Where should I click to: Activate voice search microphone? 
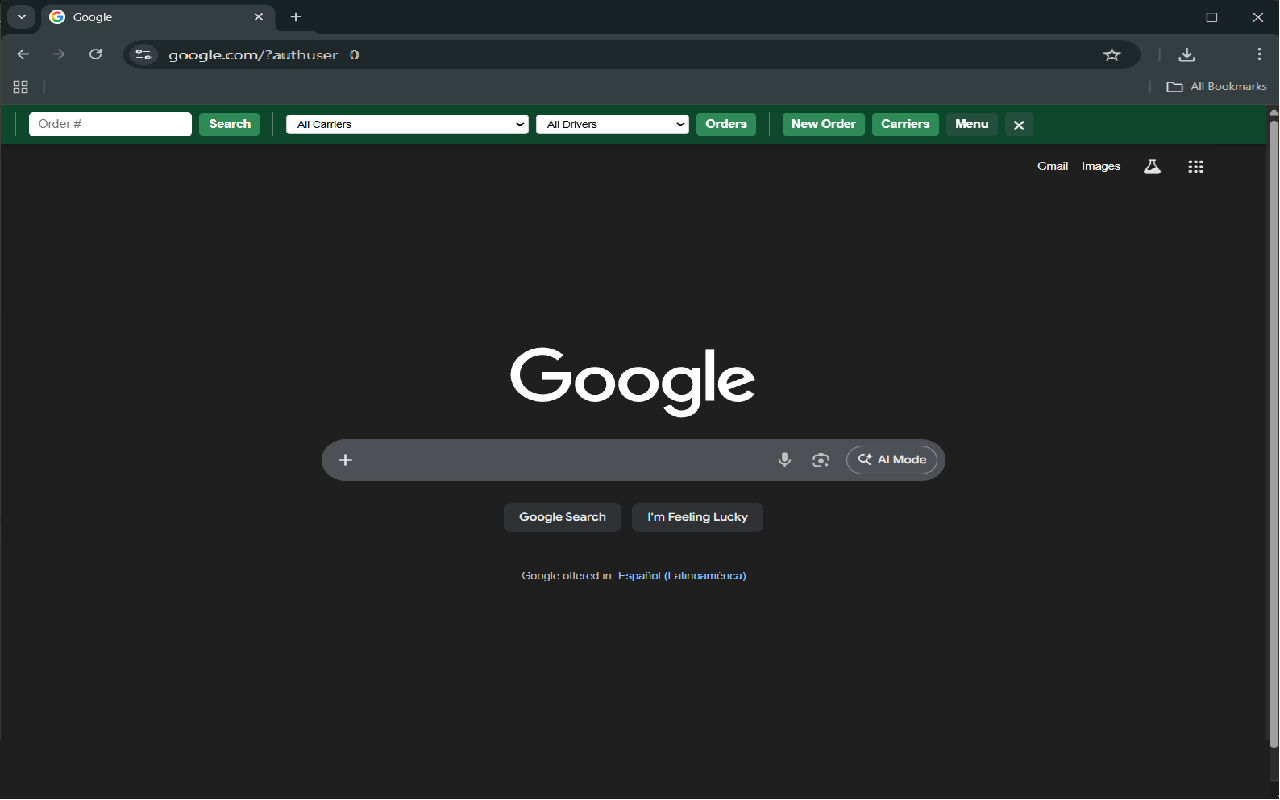tap(784, 459)
